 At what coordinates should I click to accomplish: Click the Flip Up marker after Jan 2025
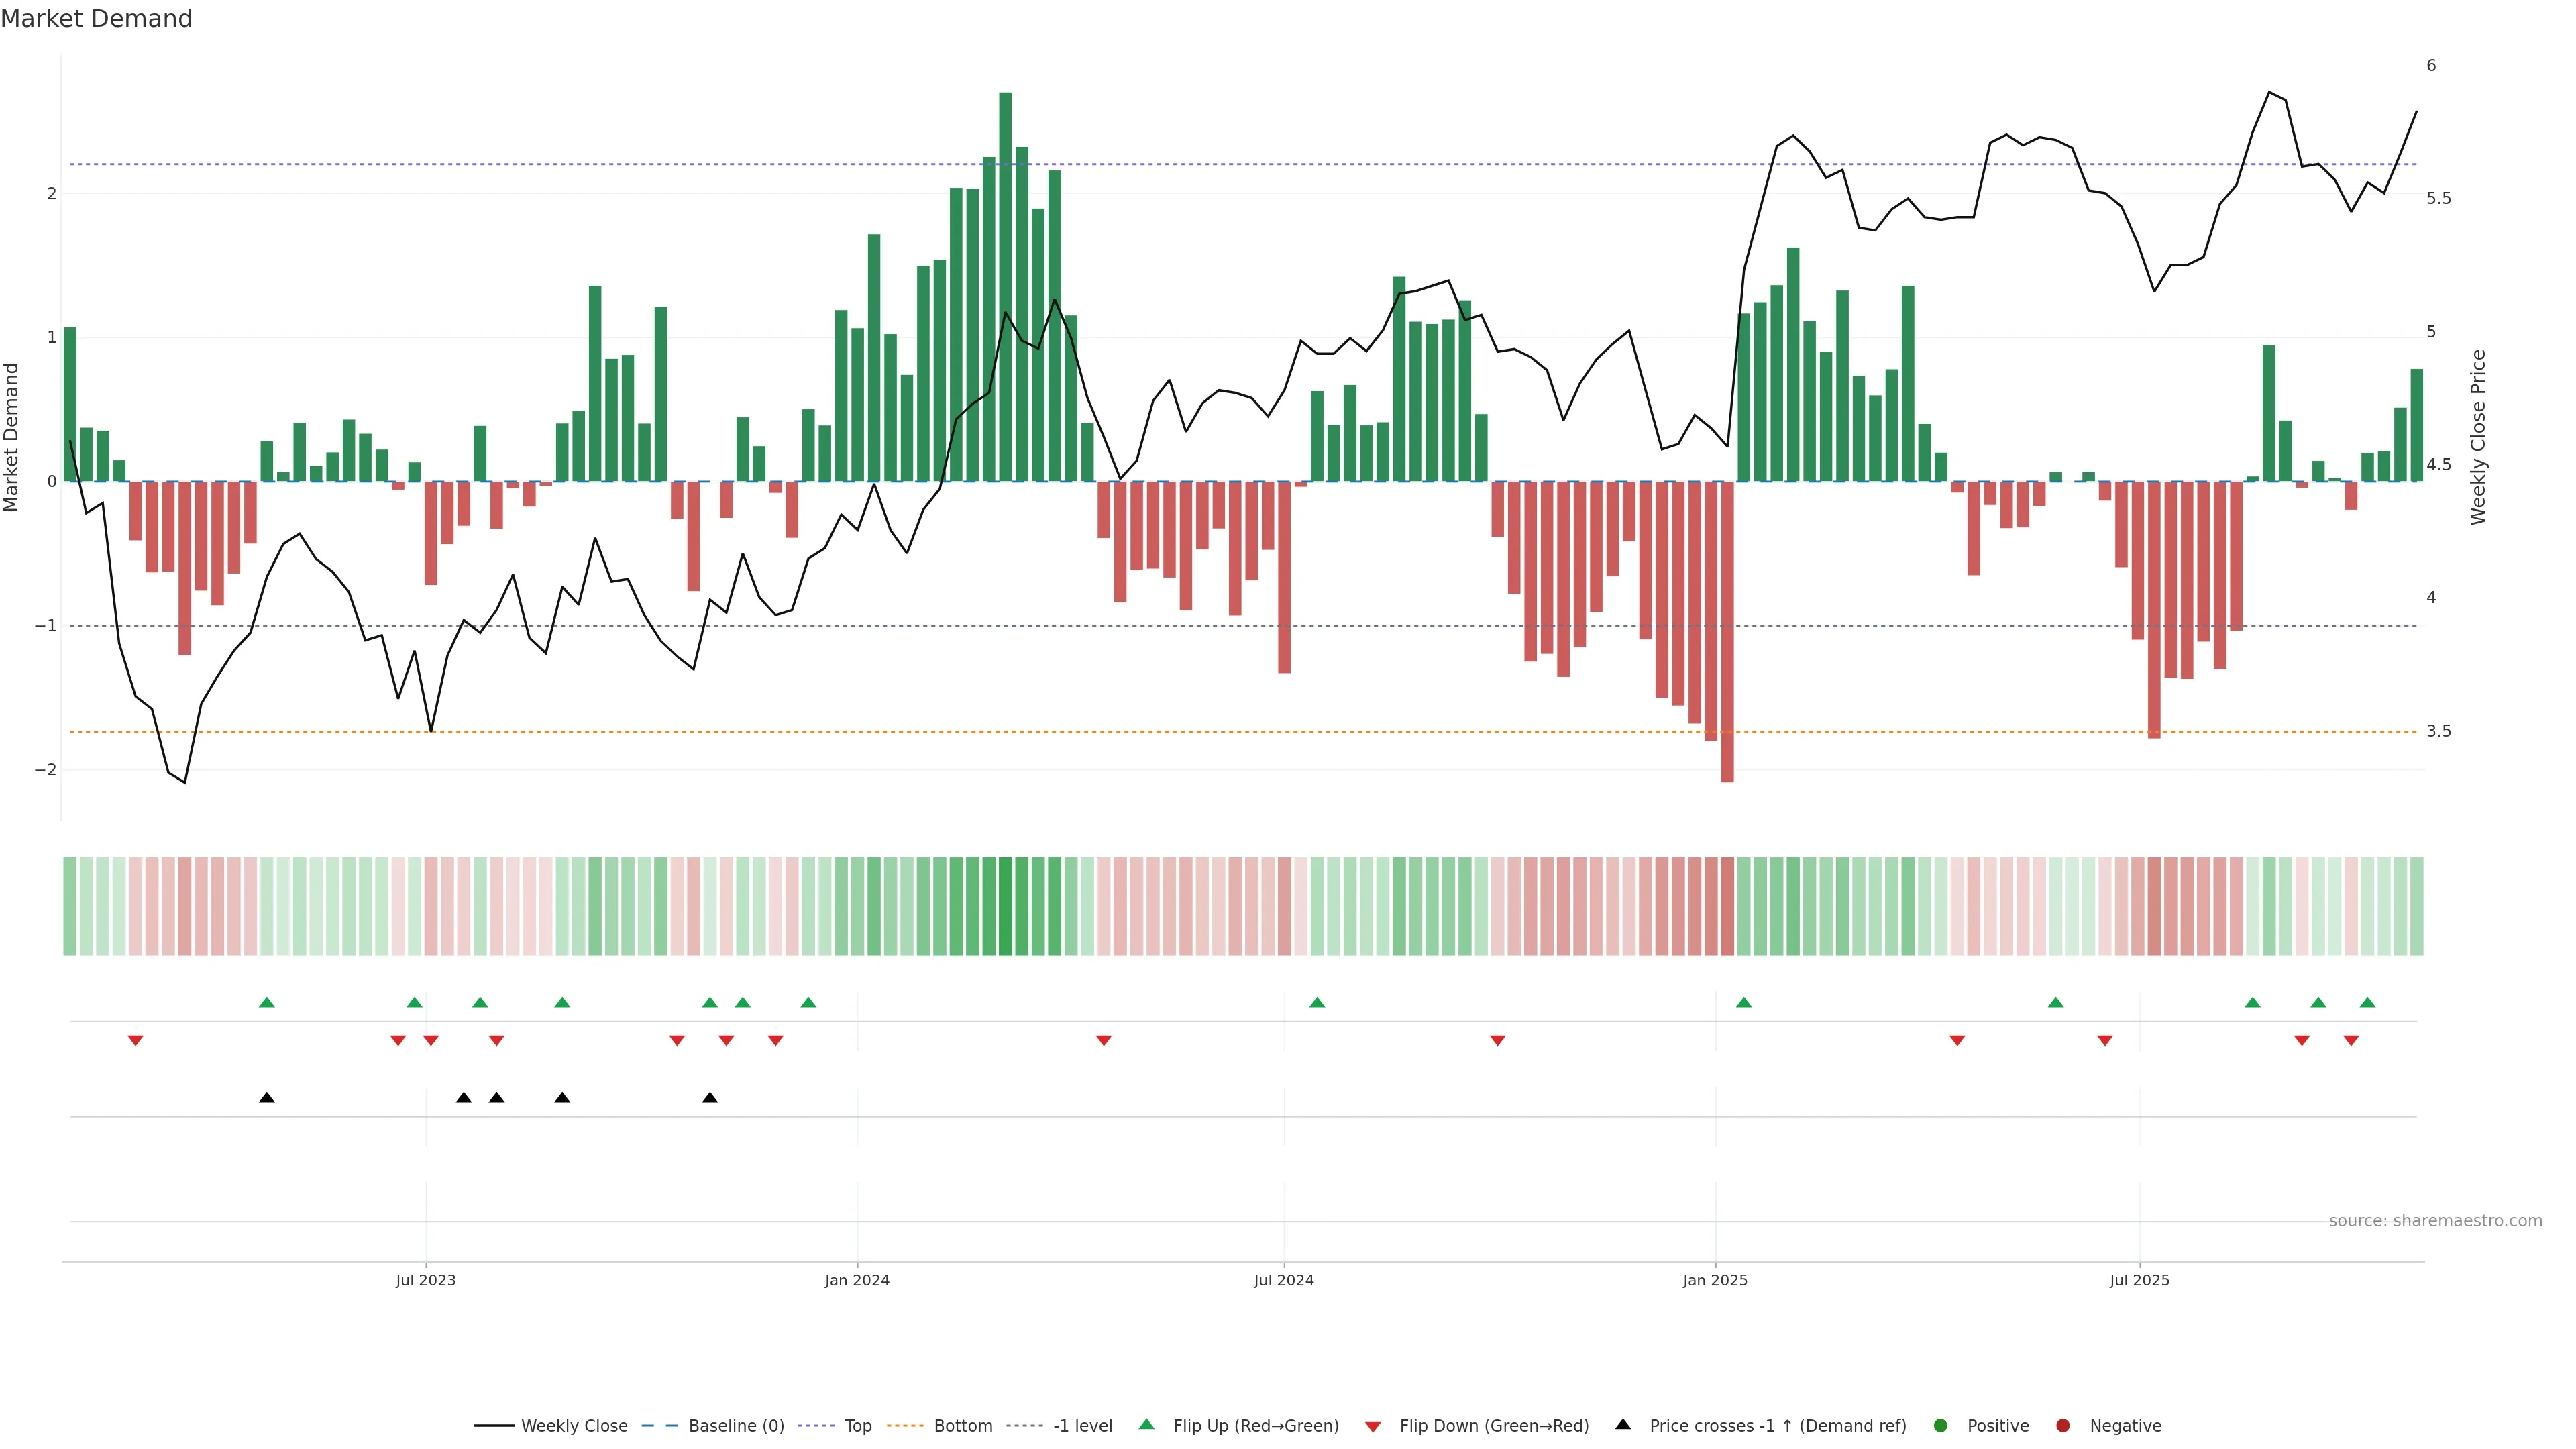pos(1744,1002)
